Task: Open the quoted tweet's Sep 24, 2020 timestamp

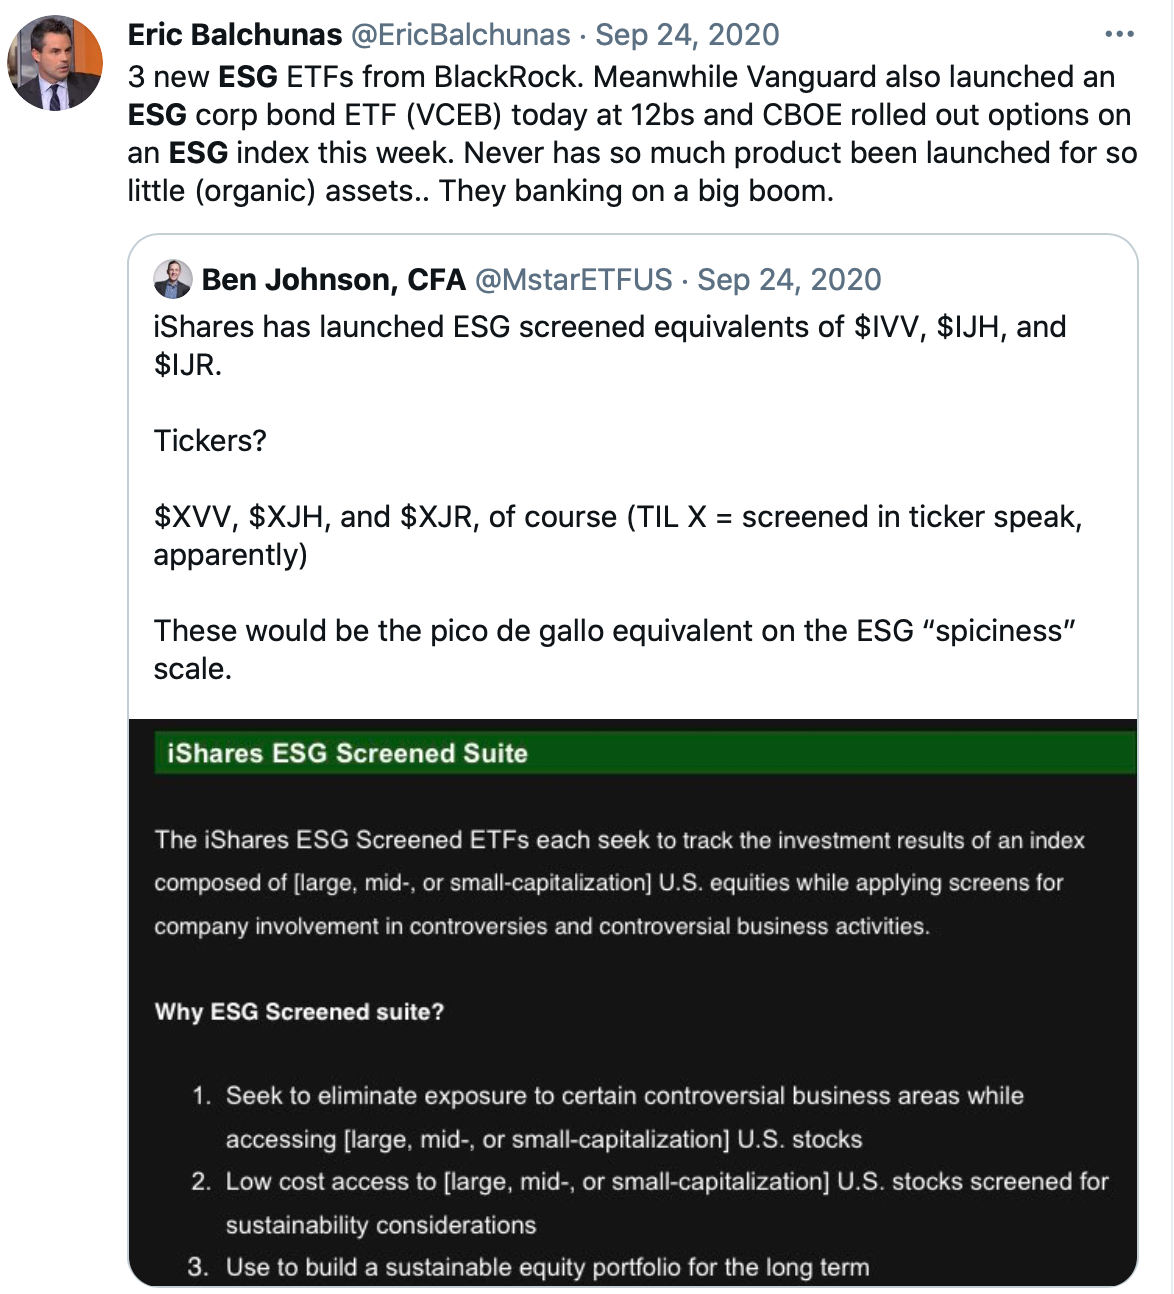Action: (789, 280)
